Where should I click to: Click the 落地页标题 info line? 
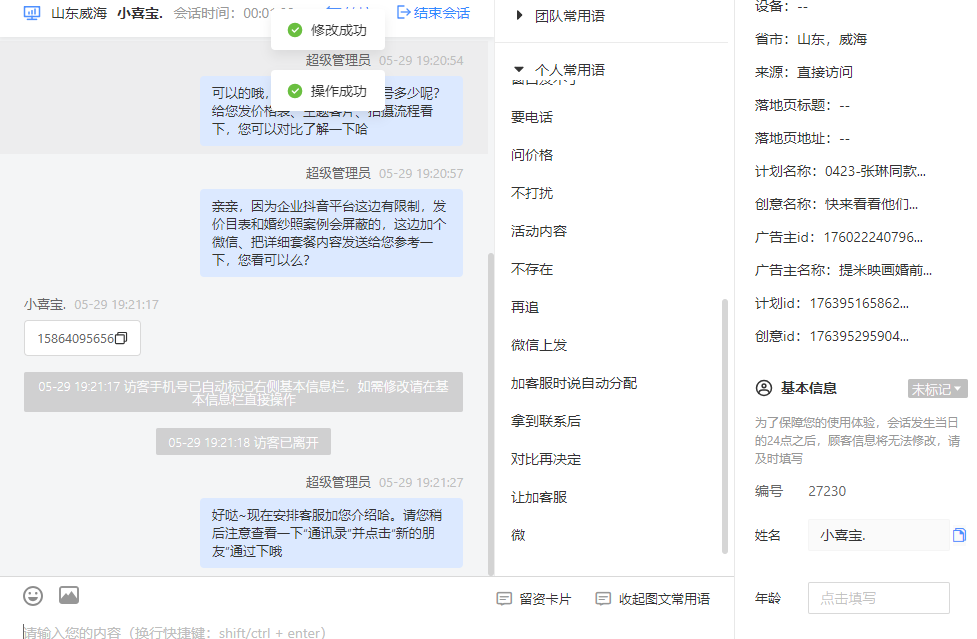(802, 105)
